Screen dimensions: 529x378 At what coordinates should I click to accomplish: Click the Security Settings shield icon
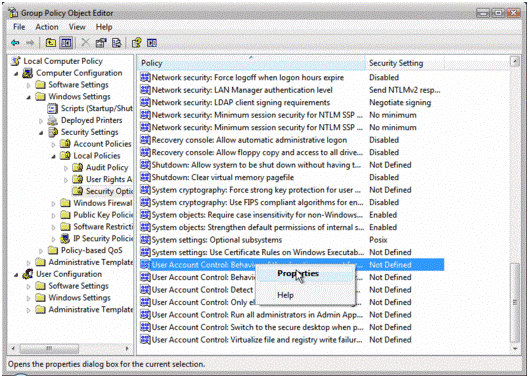click(x=53, y=132)
